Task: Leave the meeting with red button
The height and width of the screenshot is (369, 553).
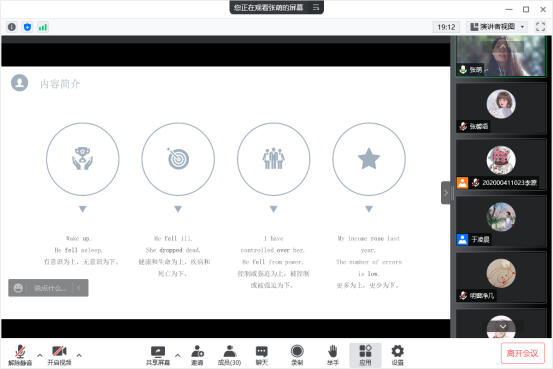Action: coord(522,353)
